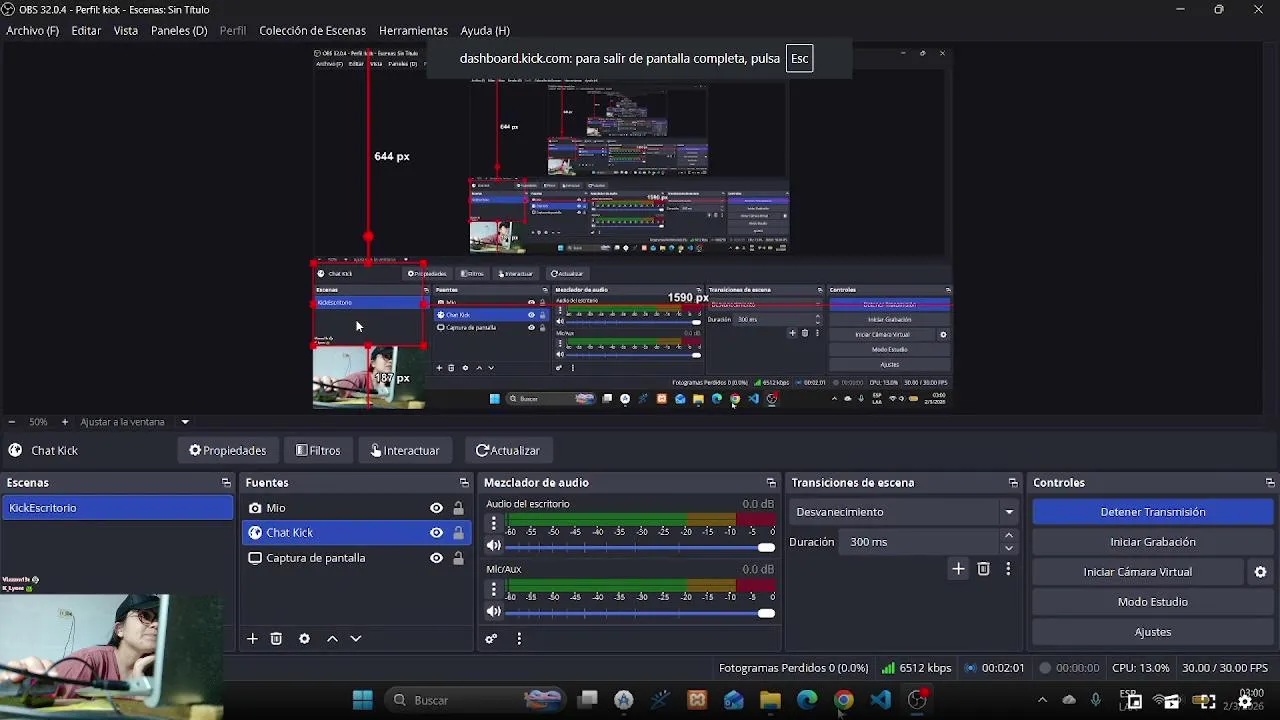The height and width of the screenshot is (720, 1280).
Task: Click the Interactuar button
Action: point(405,451)
